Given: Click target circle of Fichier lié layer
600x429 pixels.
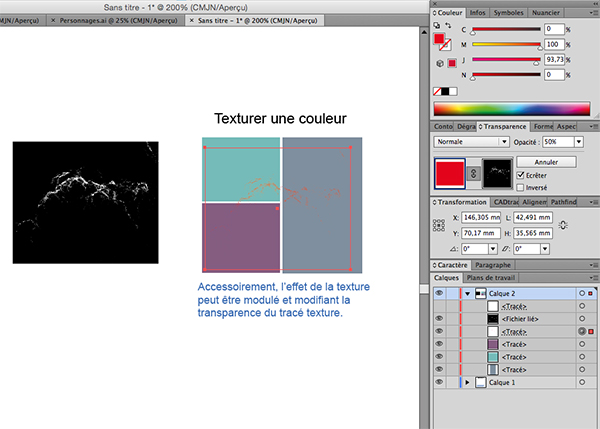Looking at the screenshot, I should tap(581, 318).
